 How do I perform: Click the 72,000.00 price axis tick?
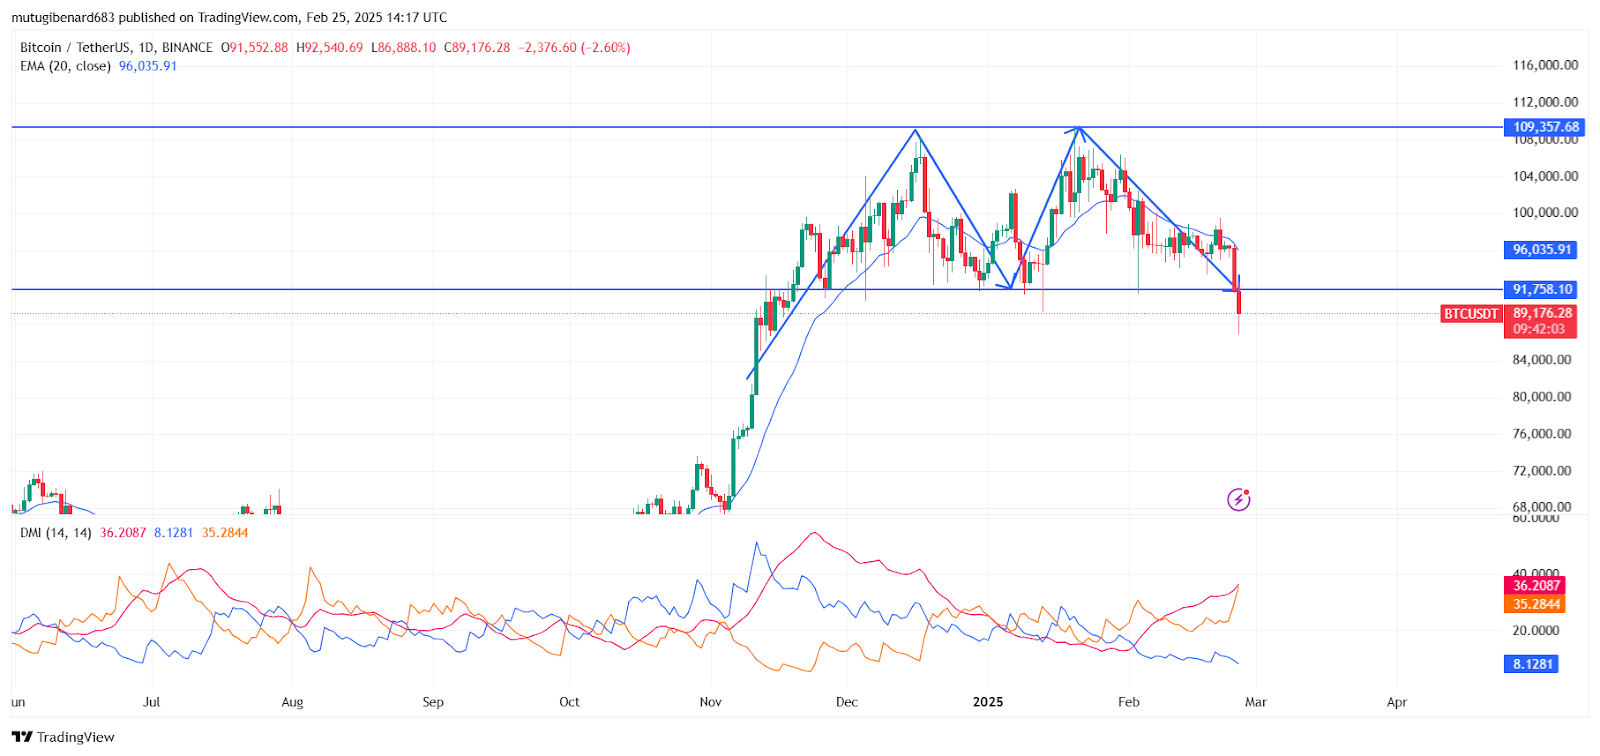[1542, 471]
